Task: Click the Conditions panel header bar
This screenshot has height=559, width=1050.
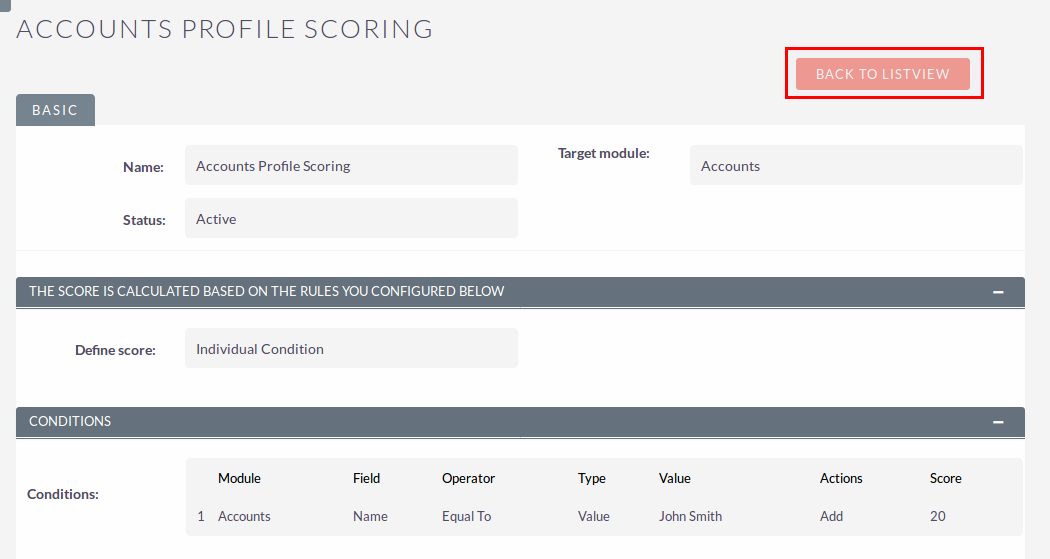Action: pos(520,422)
